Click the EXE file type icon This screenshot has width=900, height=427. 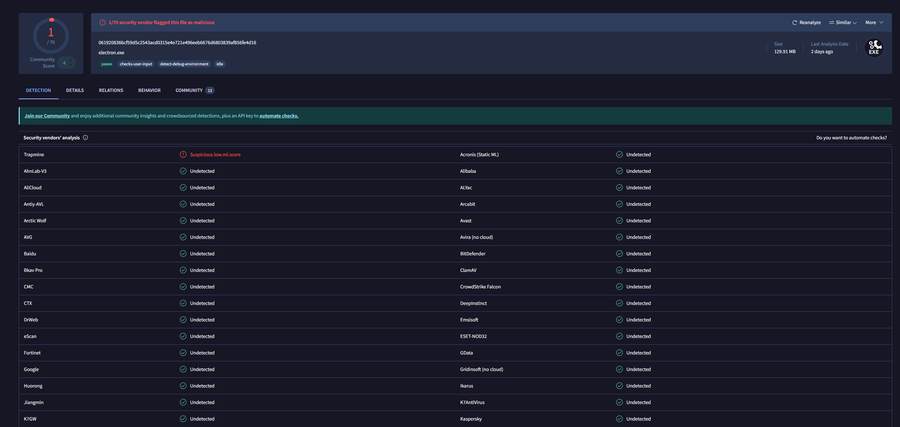pyautogui.click(x=874, y=48)
